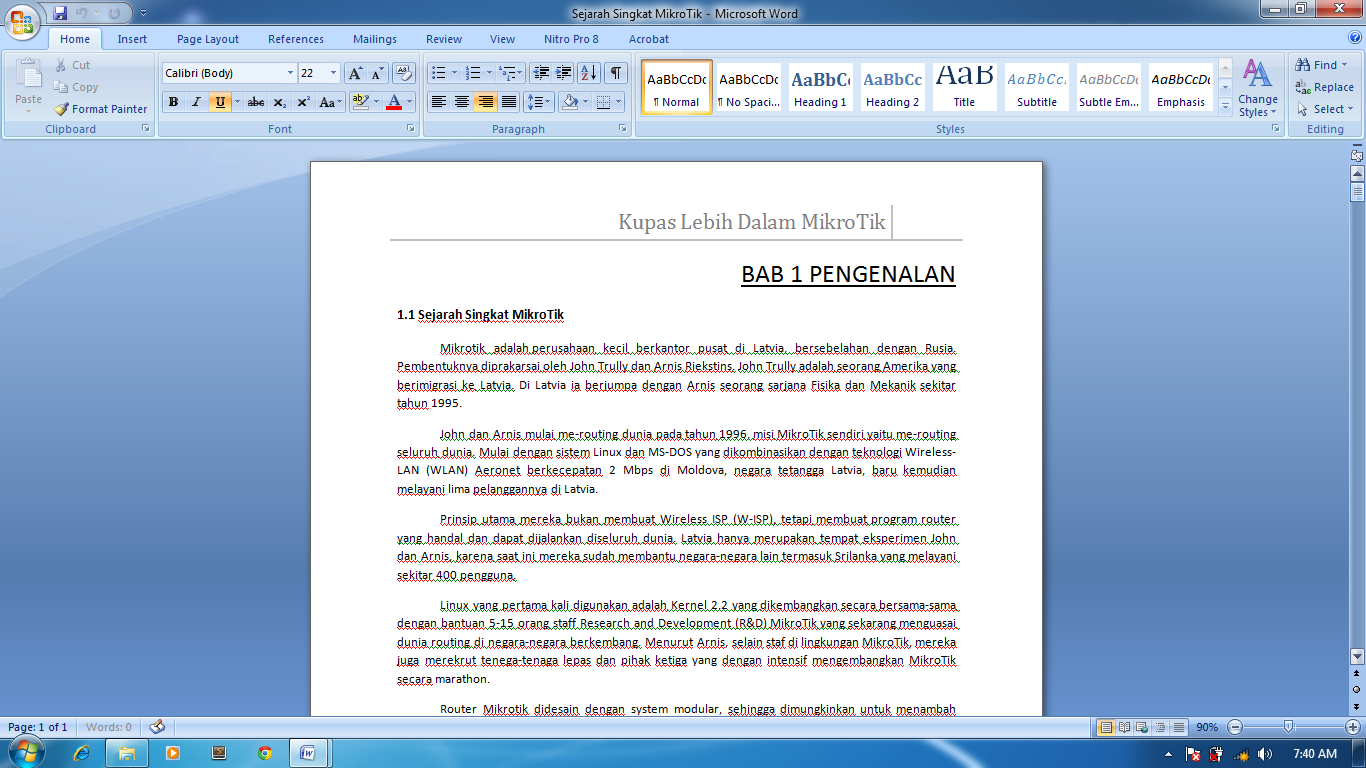Click the Text Highlight Color marker
This screenshot has width=1366, height=768.
[x=360, y=102]
